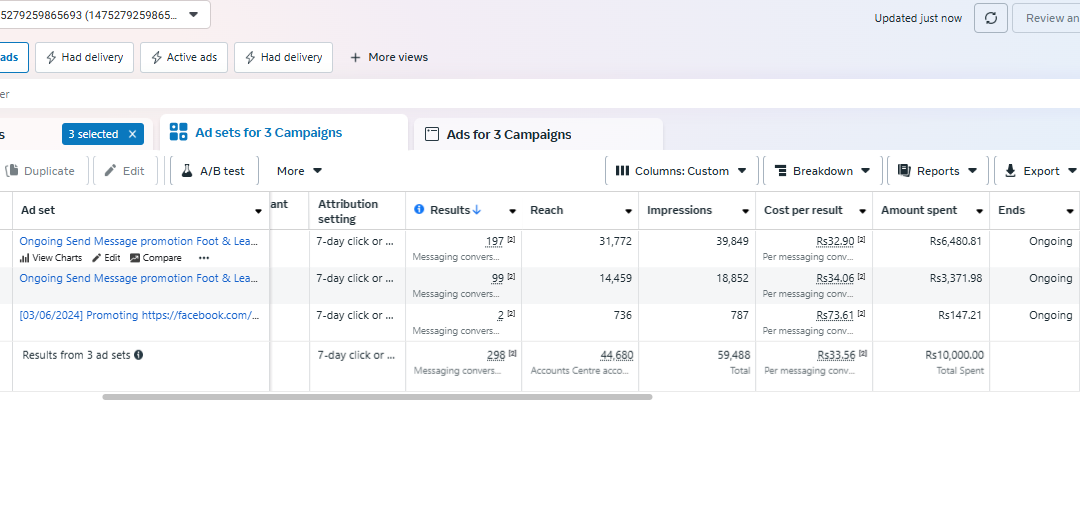Open the [03/06/2024] Promoting ad set link
Viewport: 1080px width, 509px height.
[x=139, y=315]
